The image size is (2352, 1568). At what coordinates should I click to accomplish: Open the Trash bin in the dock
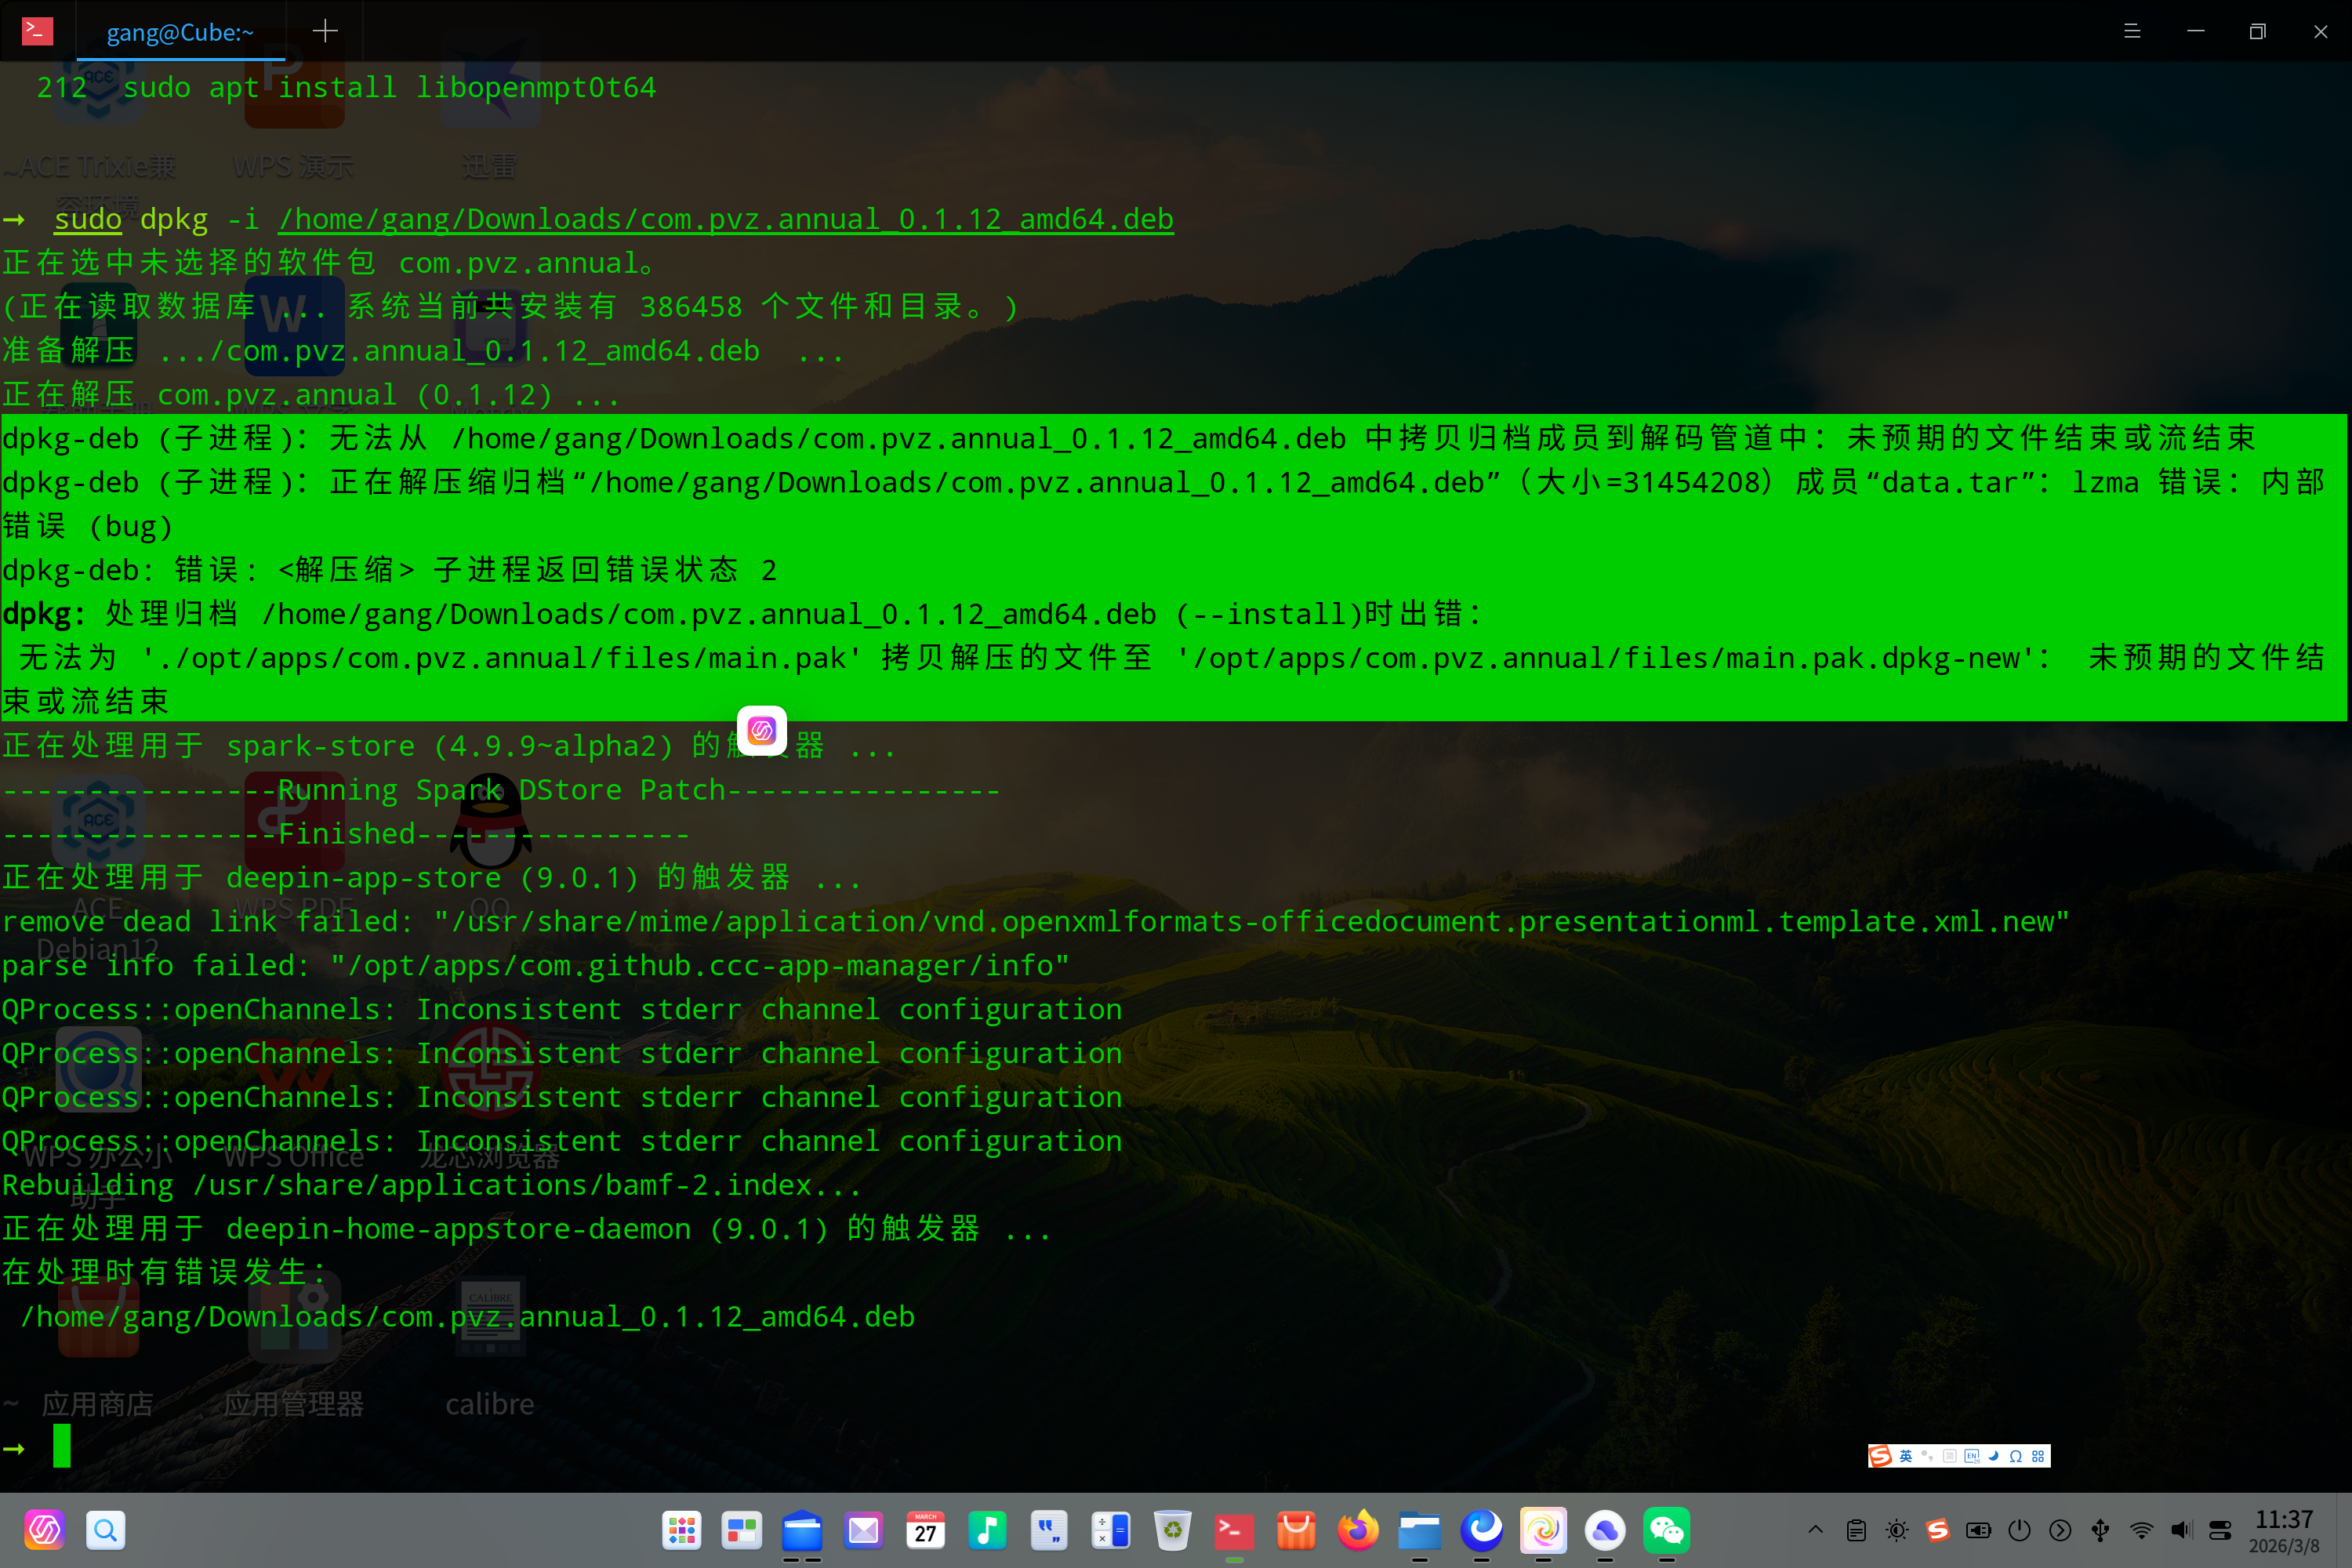coord(1172,1530)
